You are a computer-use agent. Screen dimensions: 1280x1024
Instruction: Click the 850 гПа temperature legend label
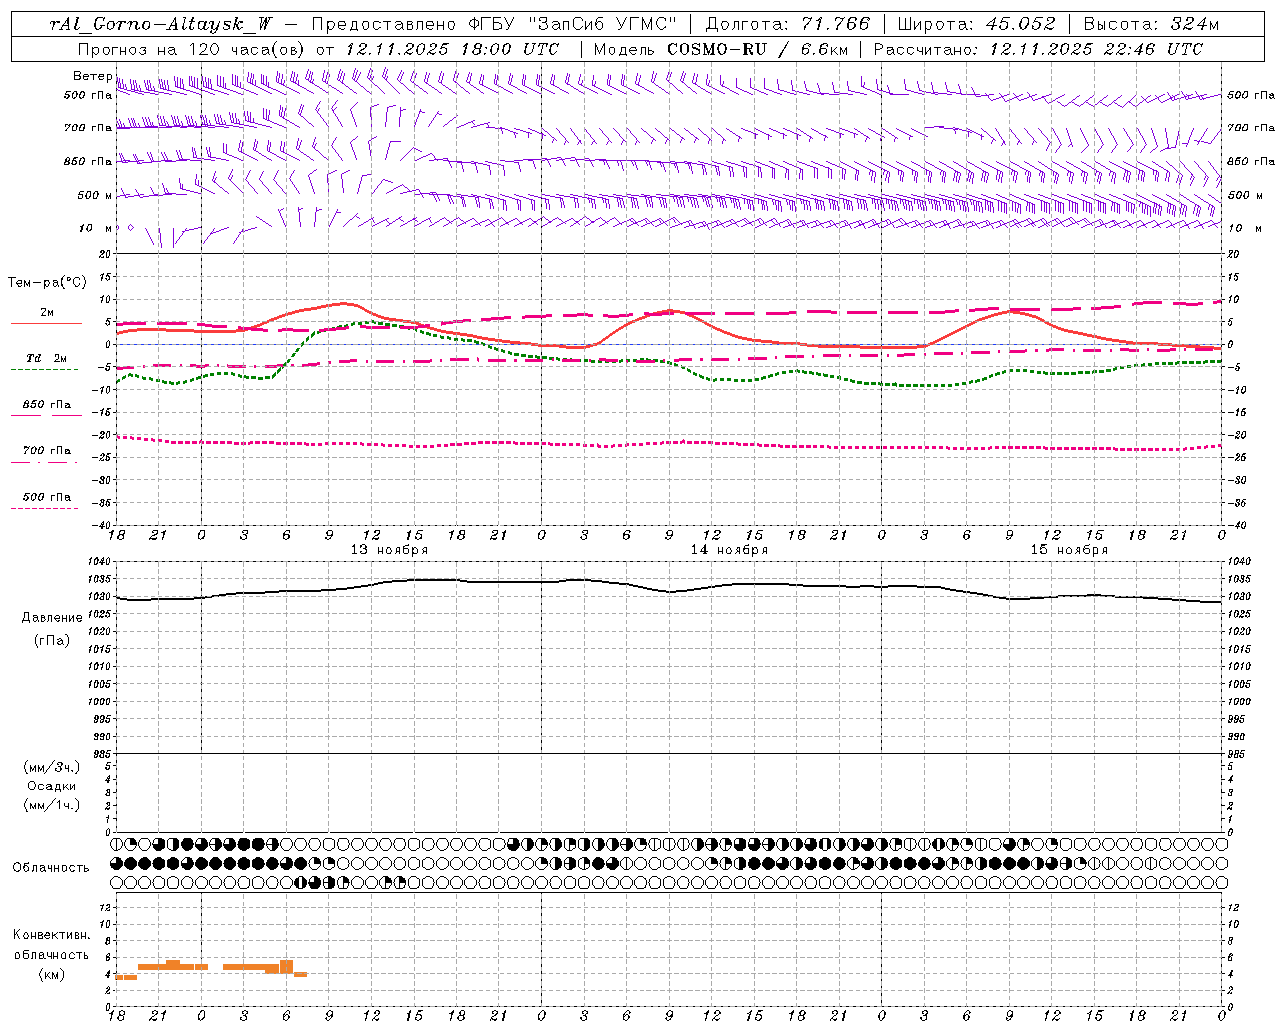(x=47, y=405)
